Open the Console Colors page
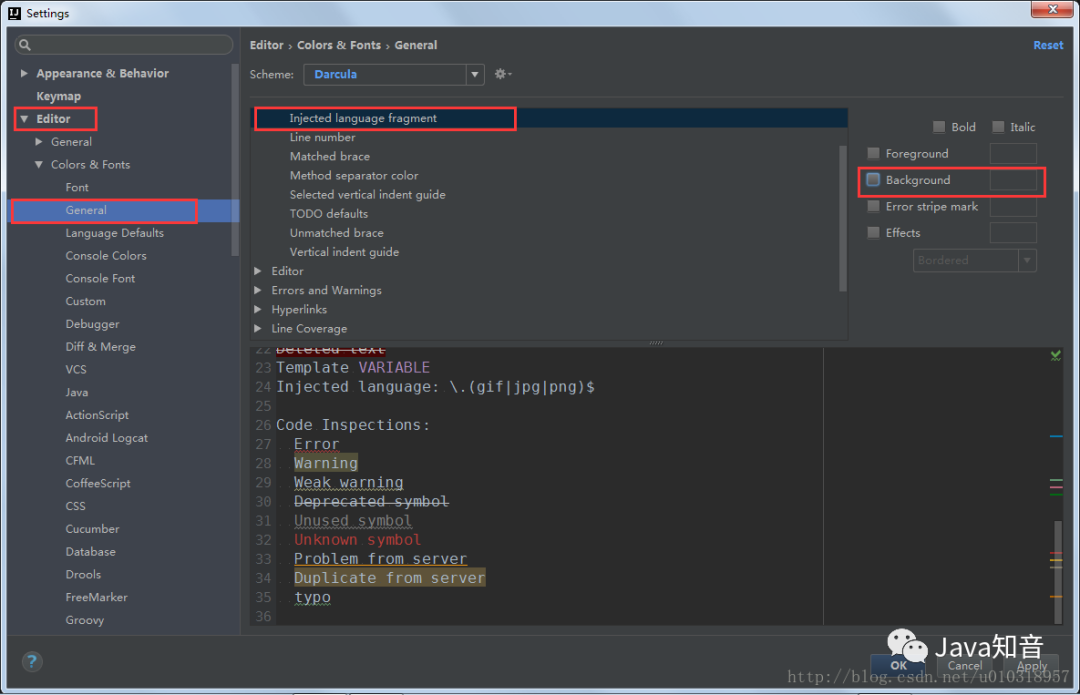 click(106, 256)
